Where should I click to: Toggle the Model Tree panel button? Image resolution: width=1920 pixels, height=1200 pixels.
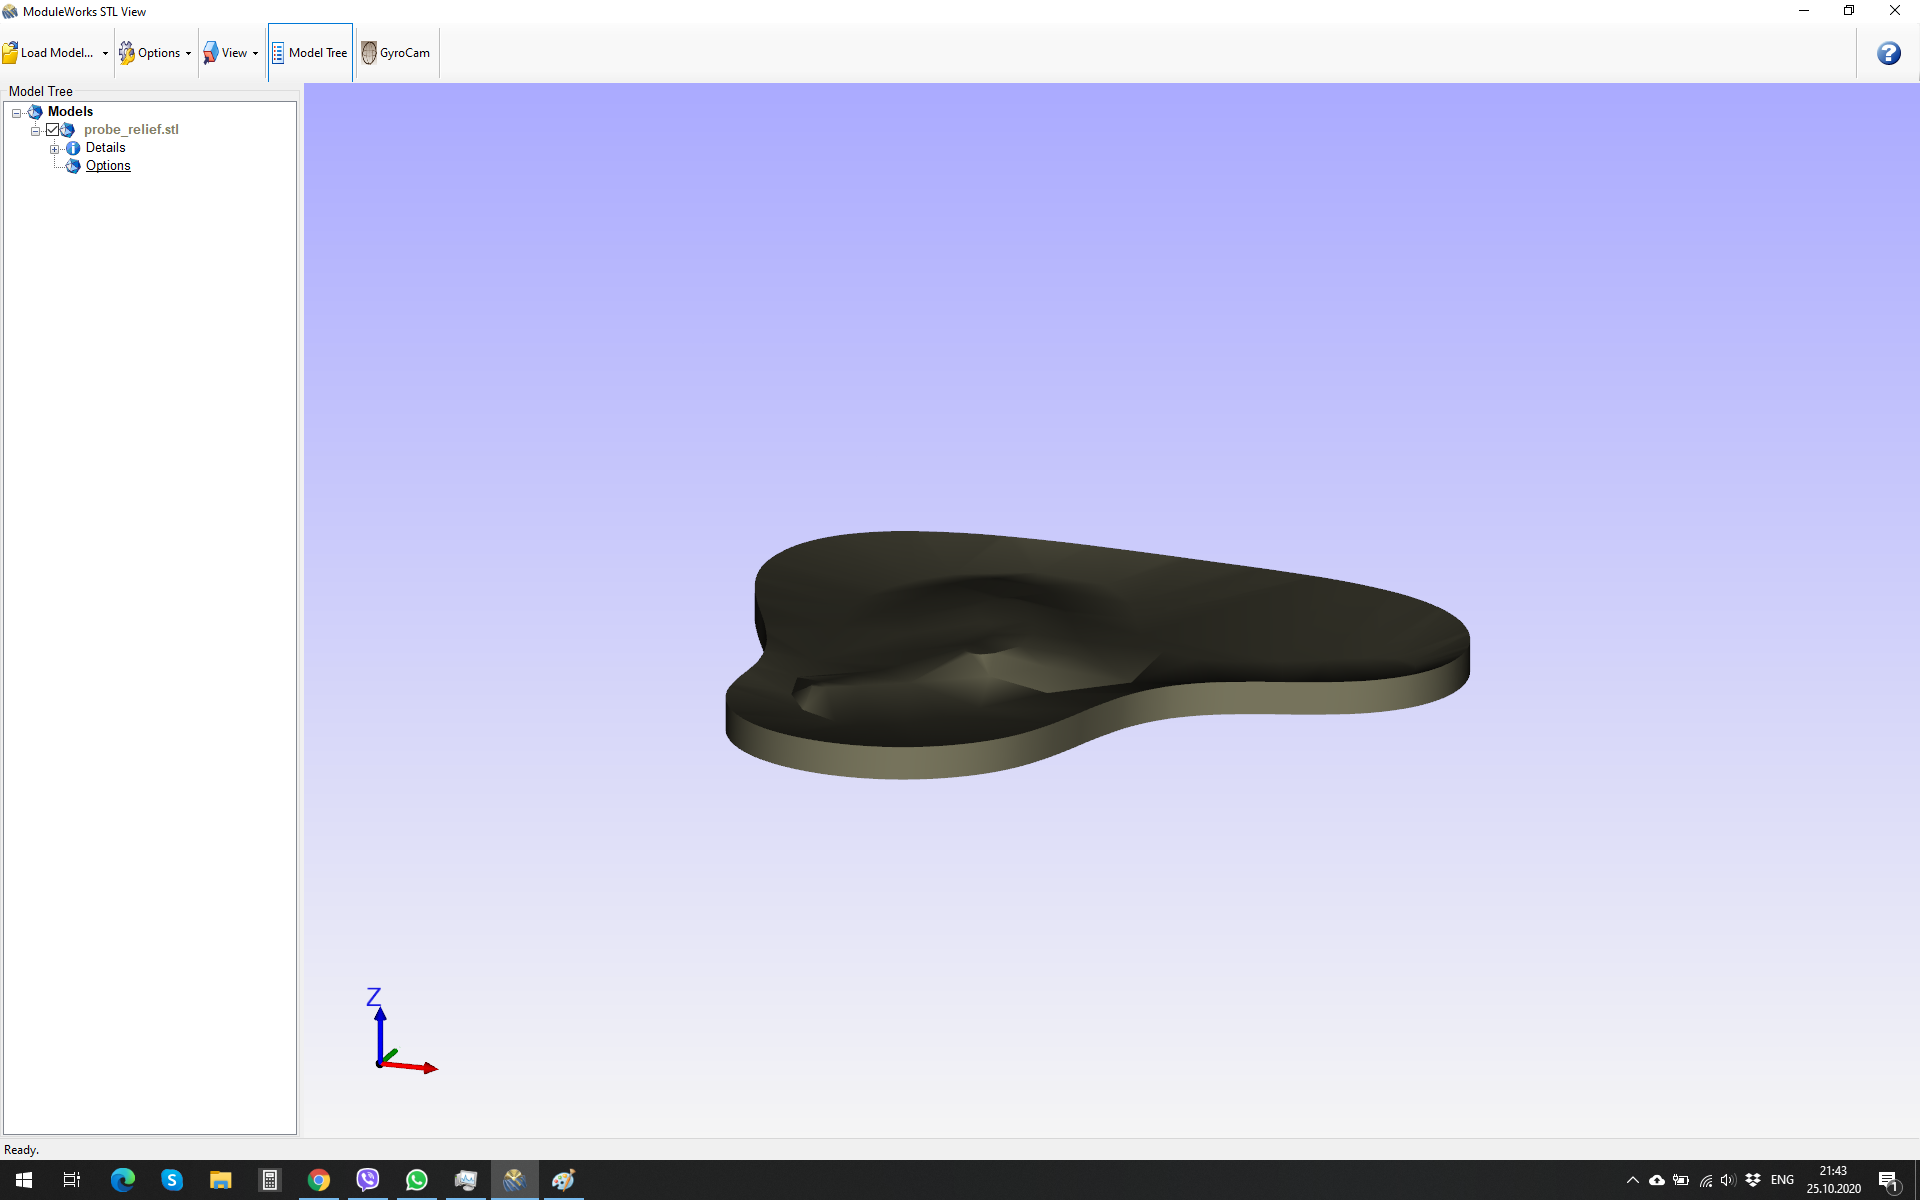point(310,53)
